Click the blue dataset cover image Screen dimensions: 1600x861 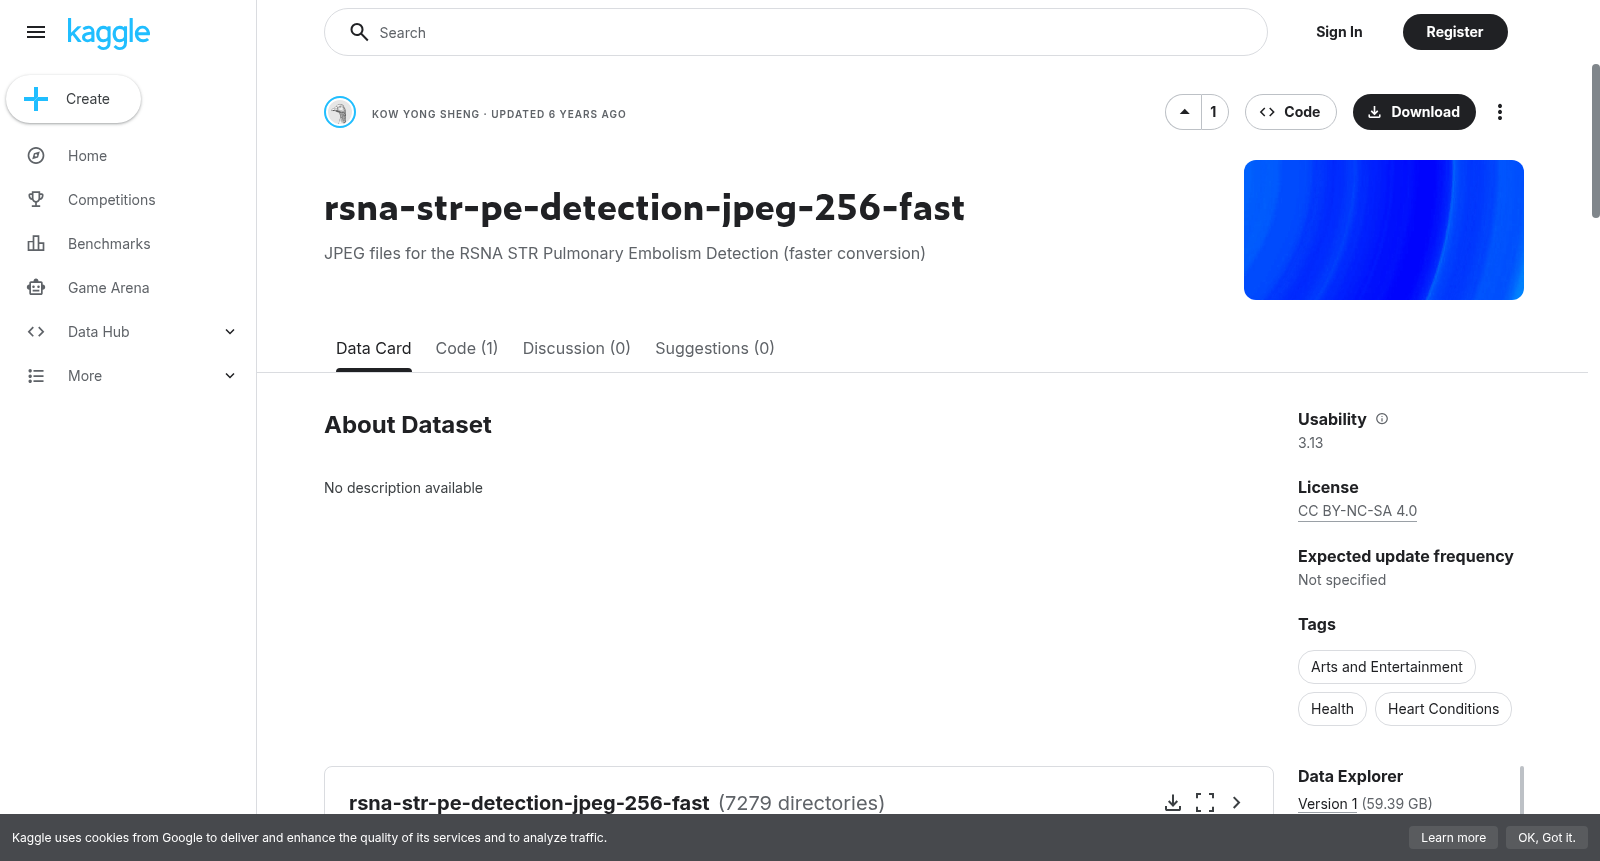tap(1384, 230)
